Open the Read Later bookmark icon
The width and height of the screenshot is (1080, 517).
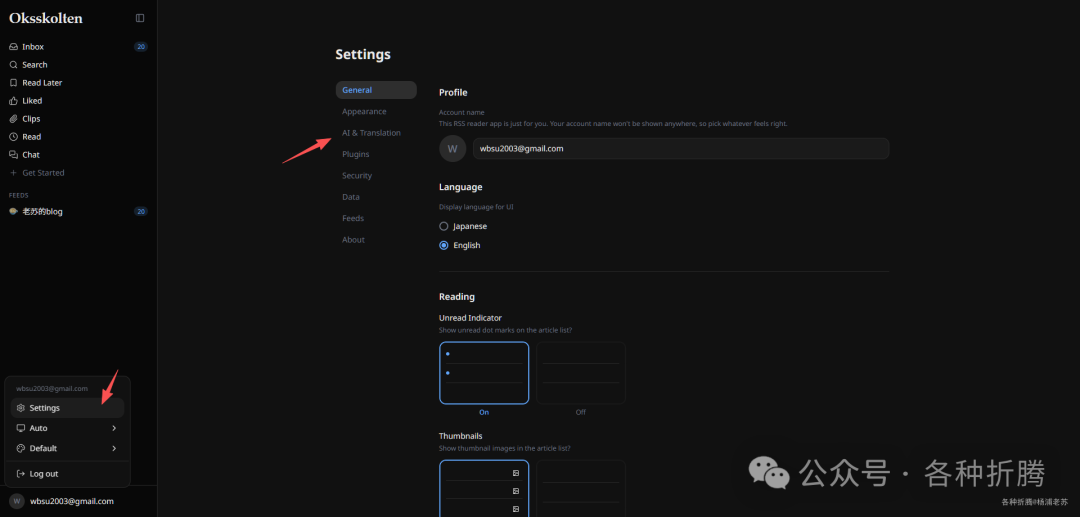click(x=13, y=83)
